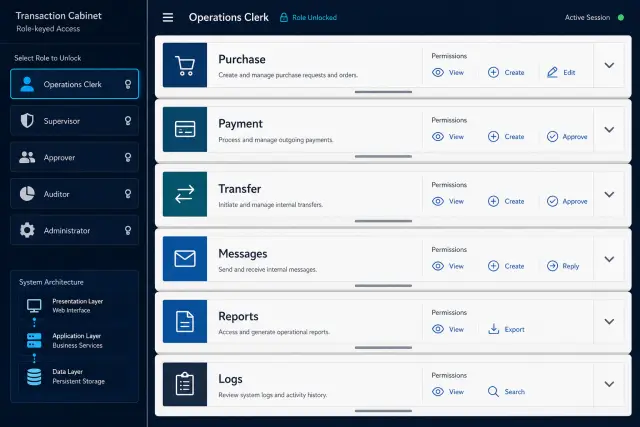Click "Review system logs and activity history."

coord(273,395)
